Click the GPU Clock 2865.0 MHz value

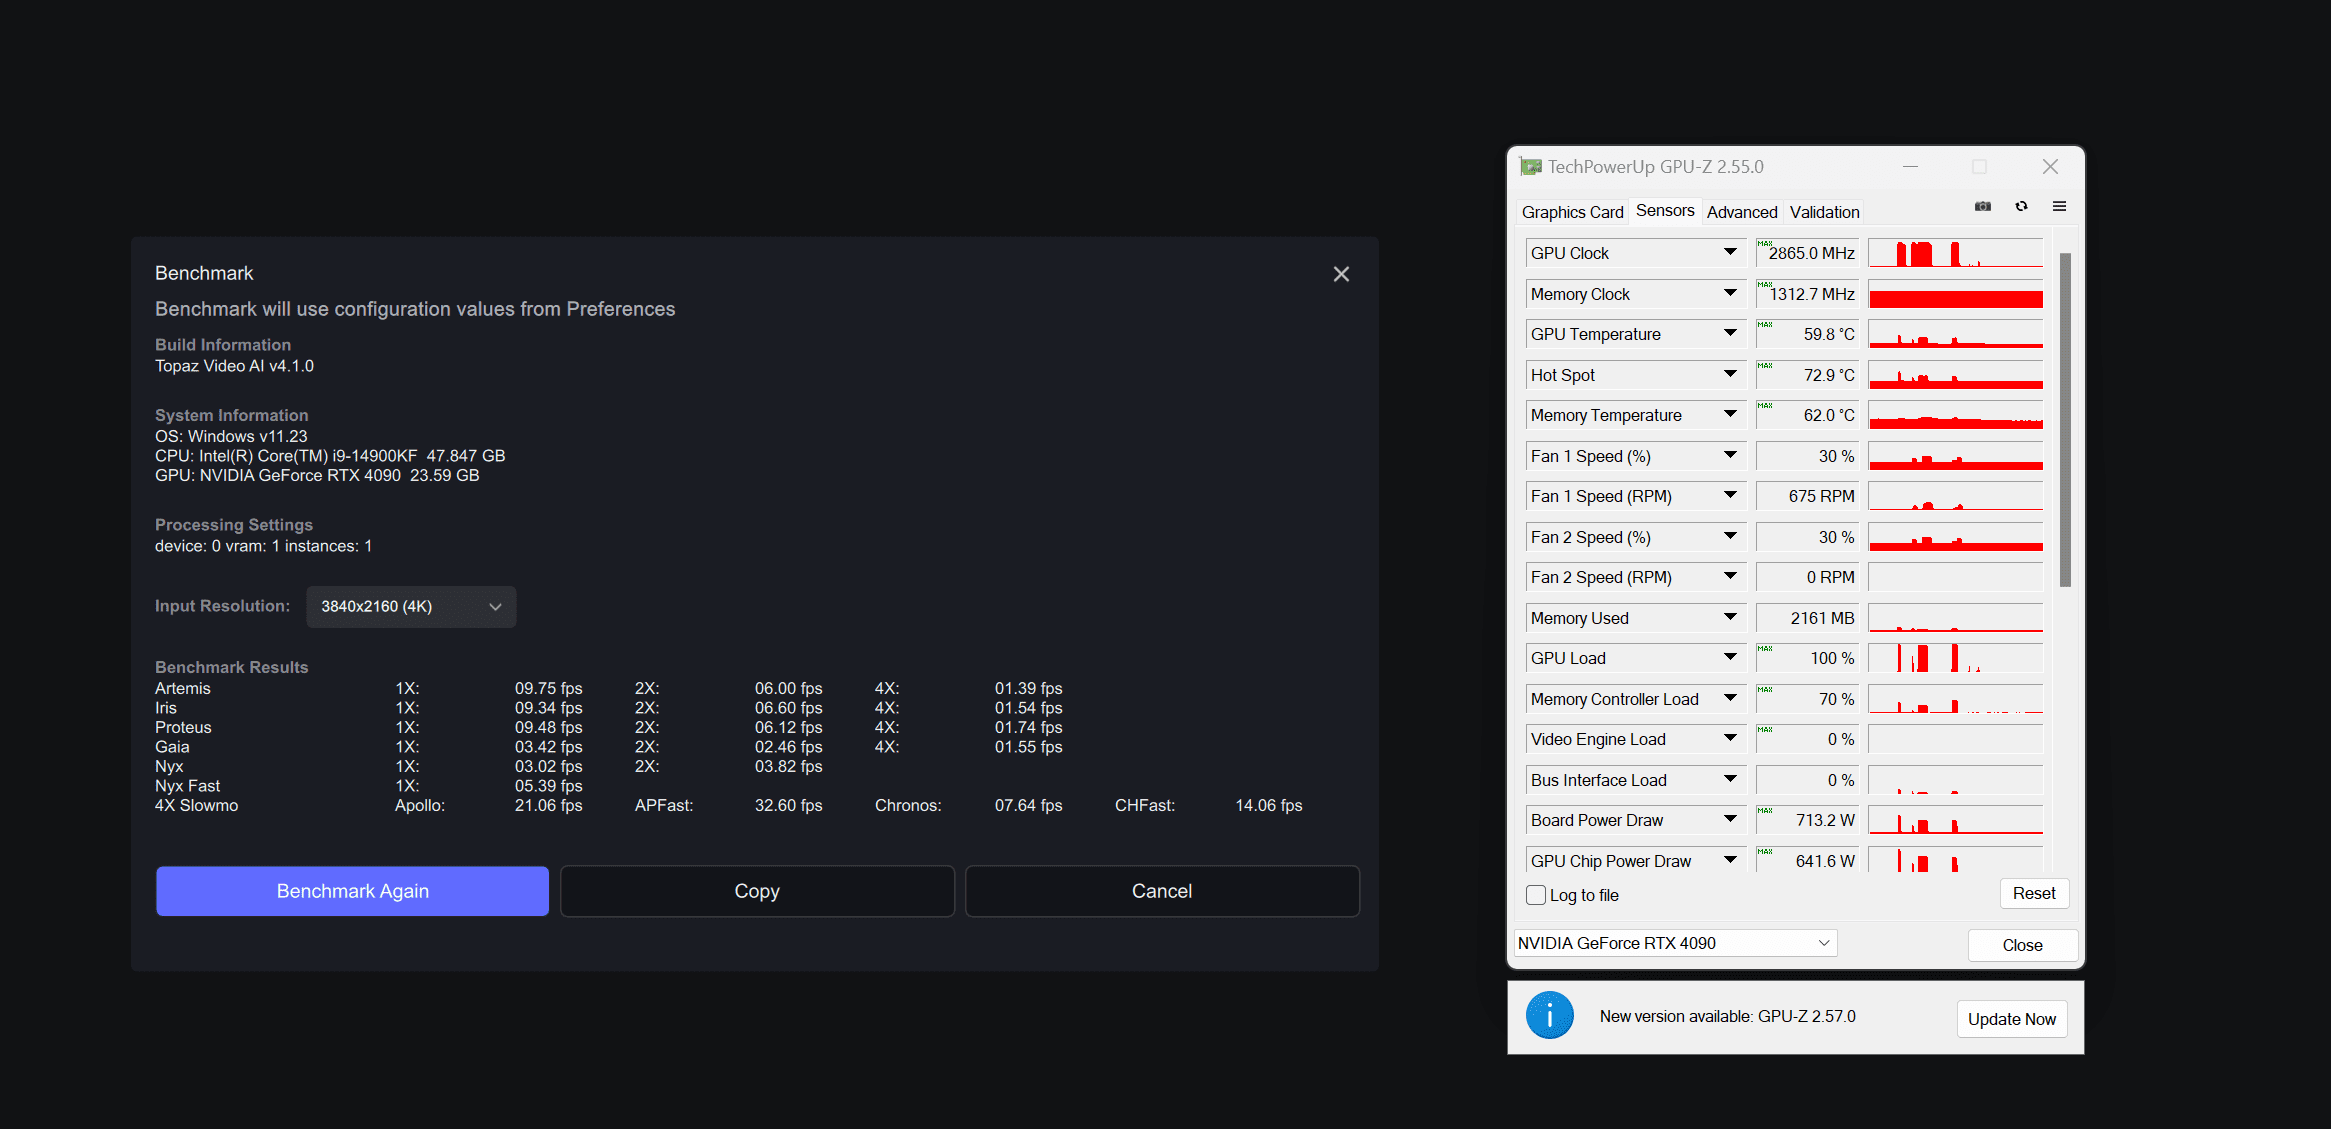pos(1807,253)
